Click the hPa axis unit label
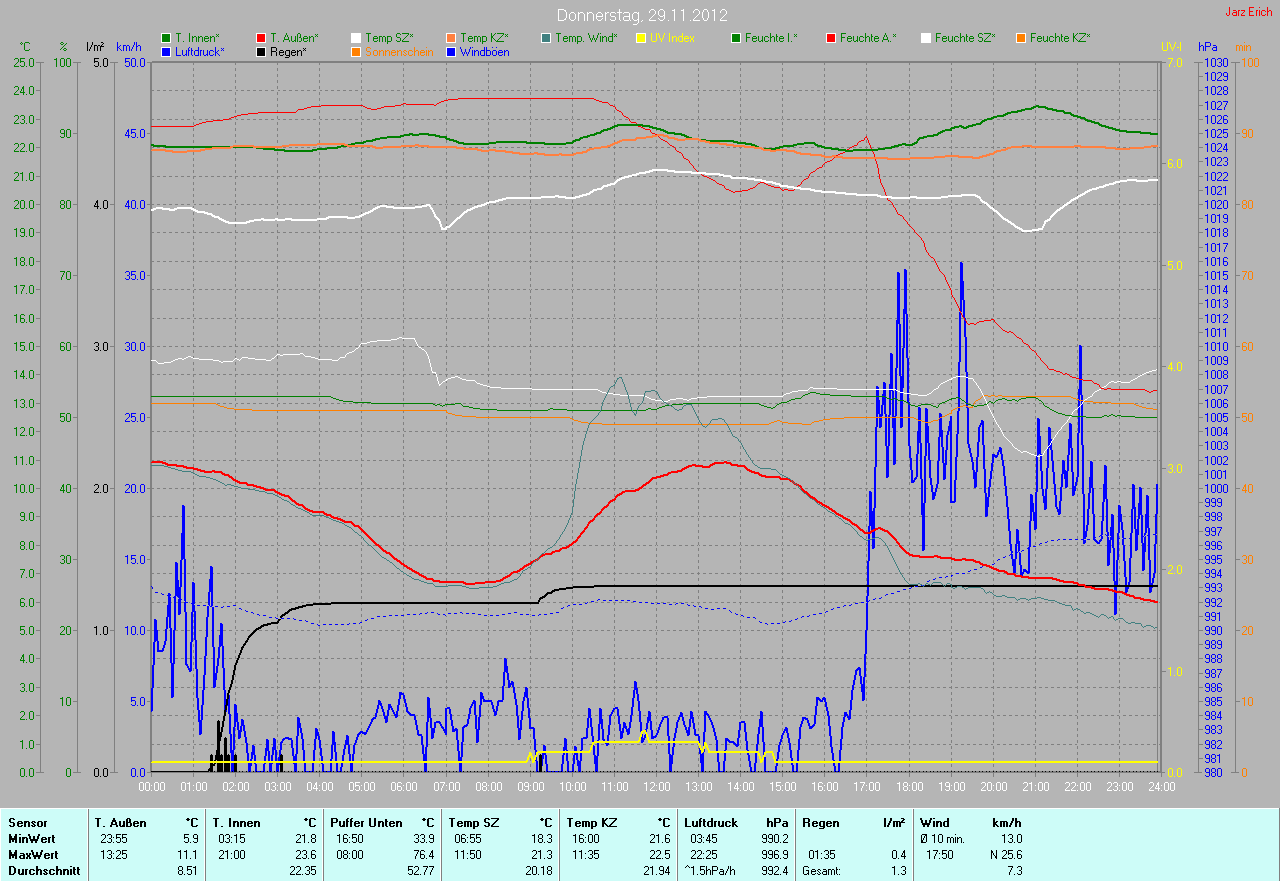This screenshot has height=881, width=1280. 1210,47
